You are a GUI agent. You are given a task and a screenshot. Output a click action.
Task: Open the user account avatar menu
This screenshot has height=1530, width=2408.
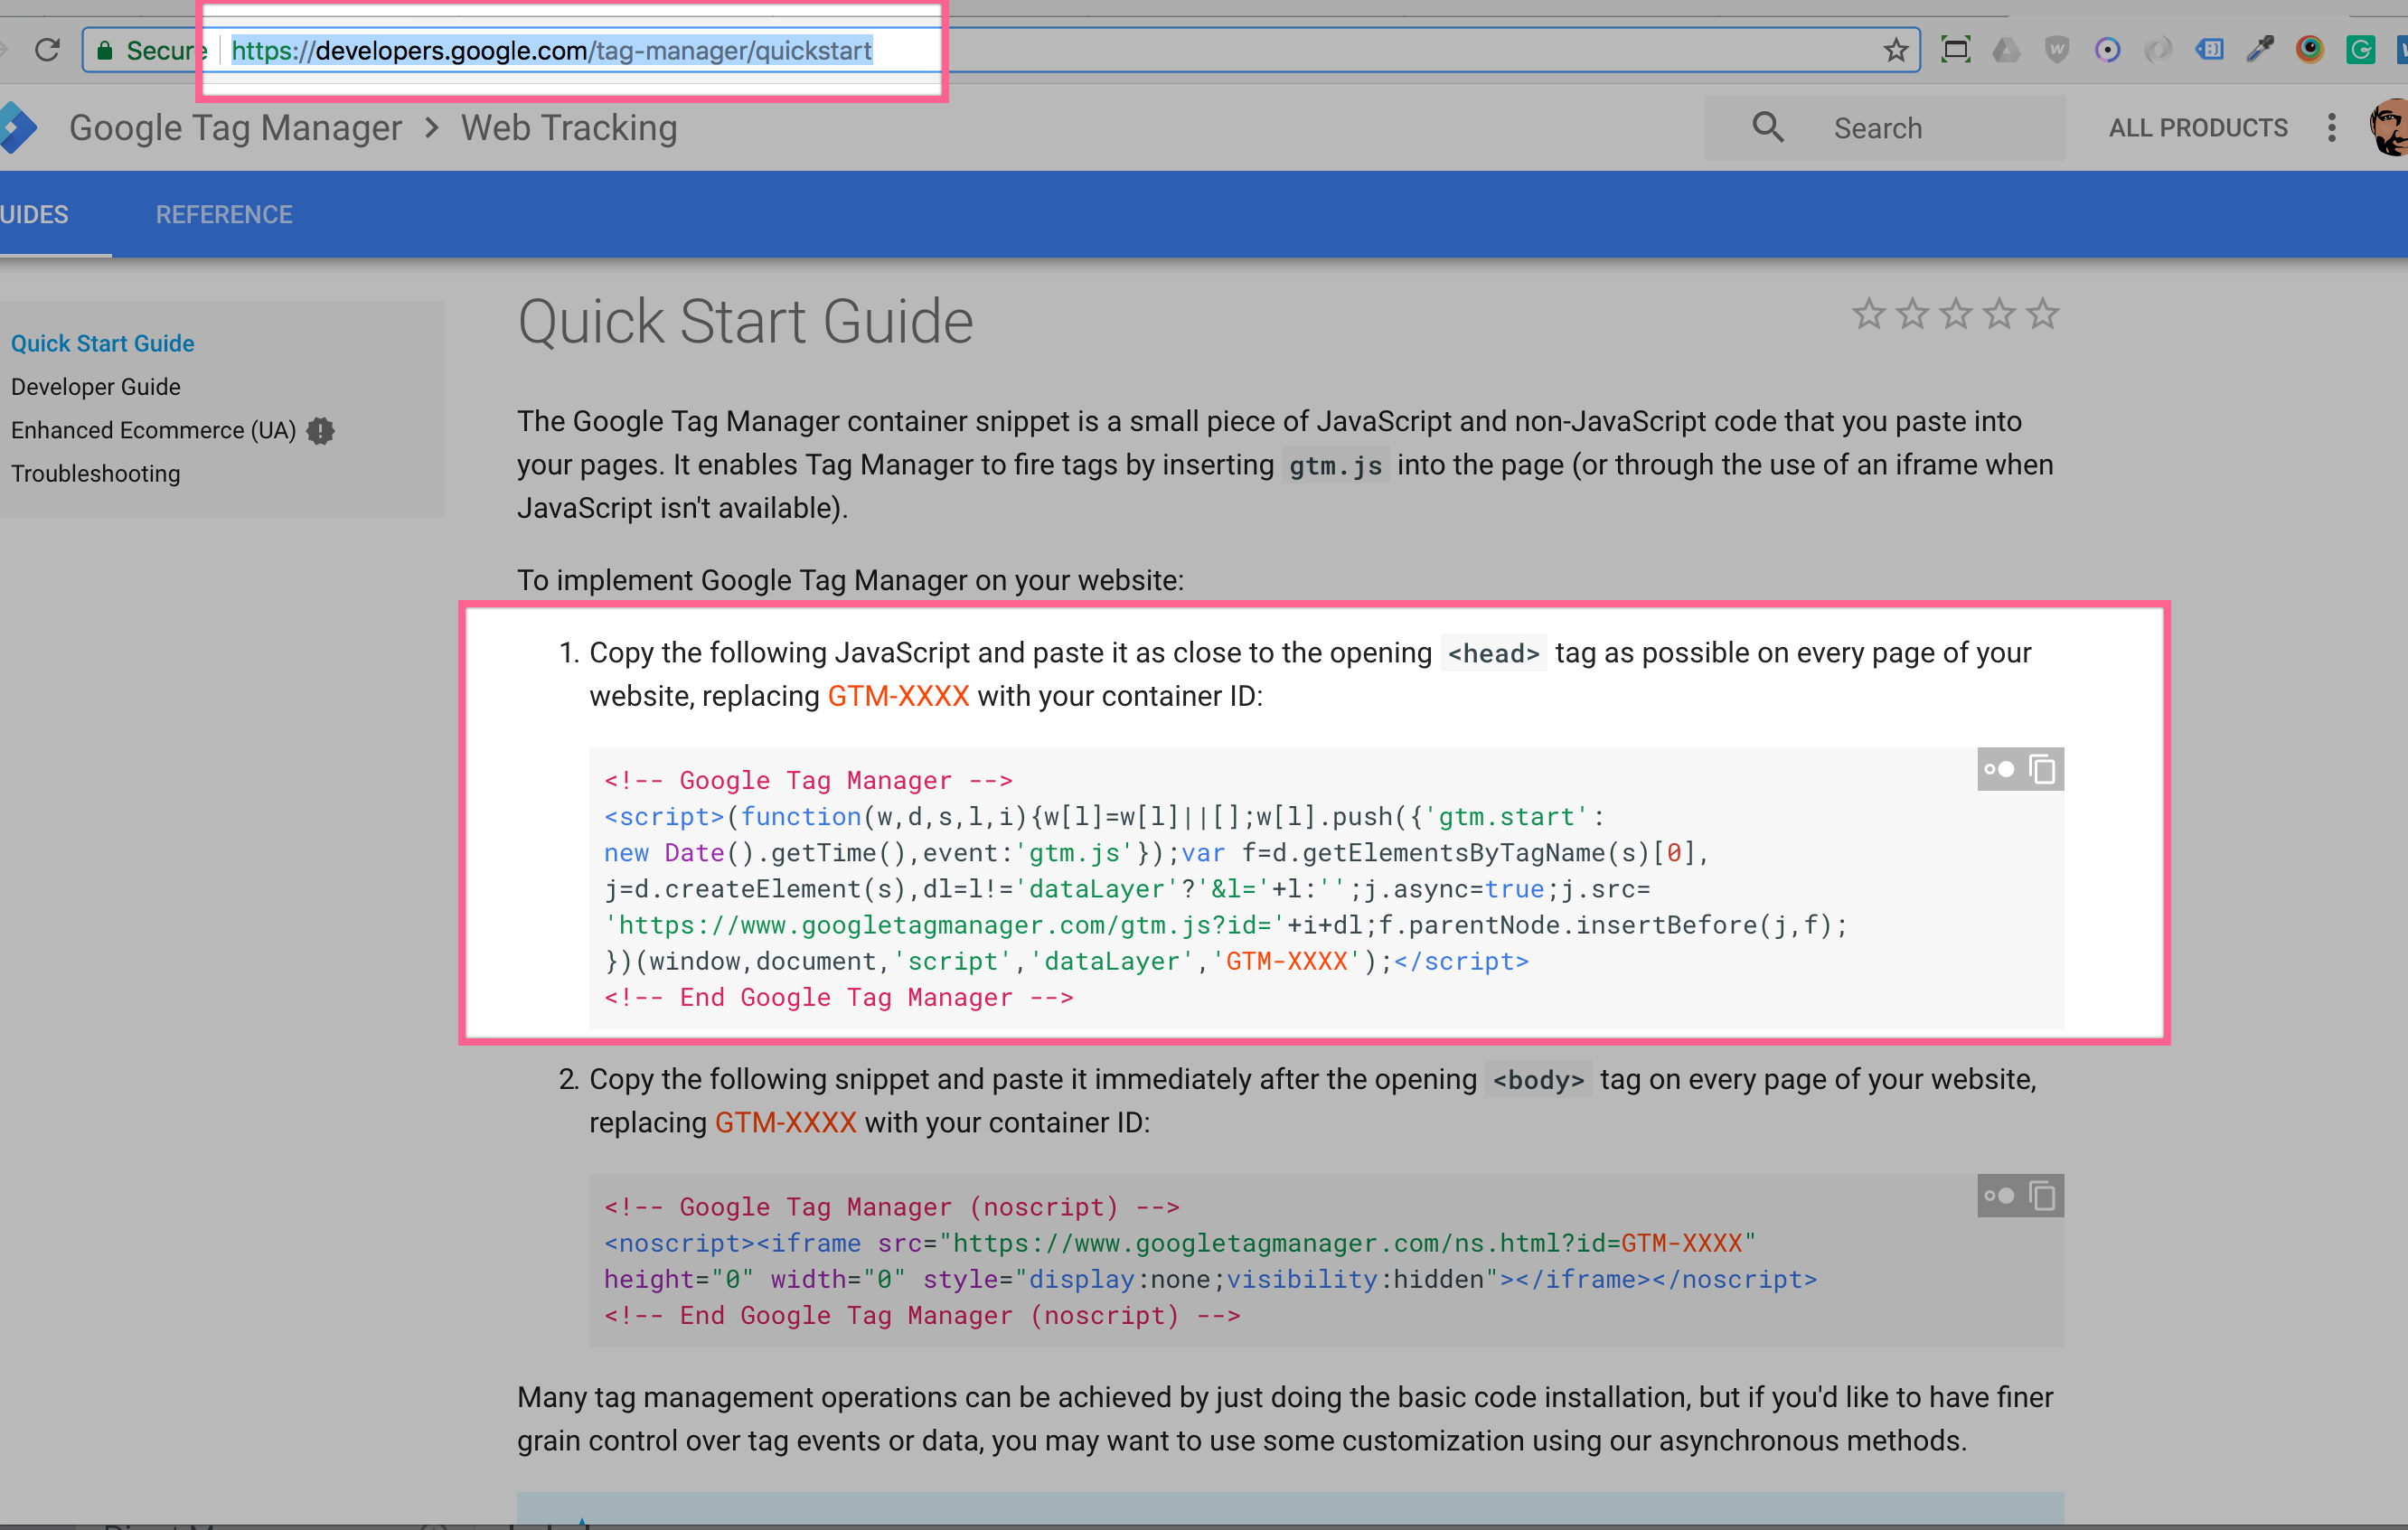(2388, 128)
